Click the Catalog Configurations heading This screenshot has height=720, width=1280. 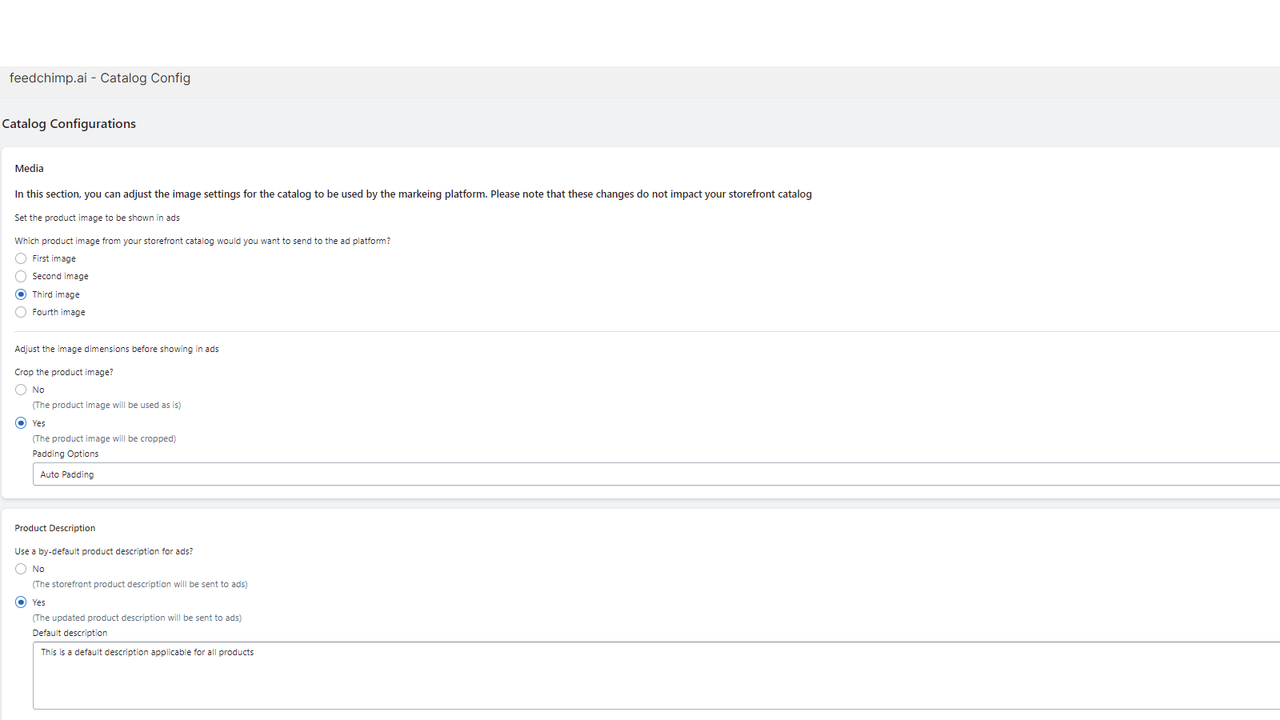tap(69, 124)
